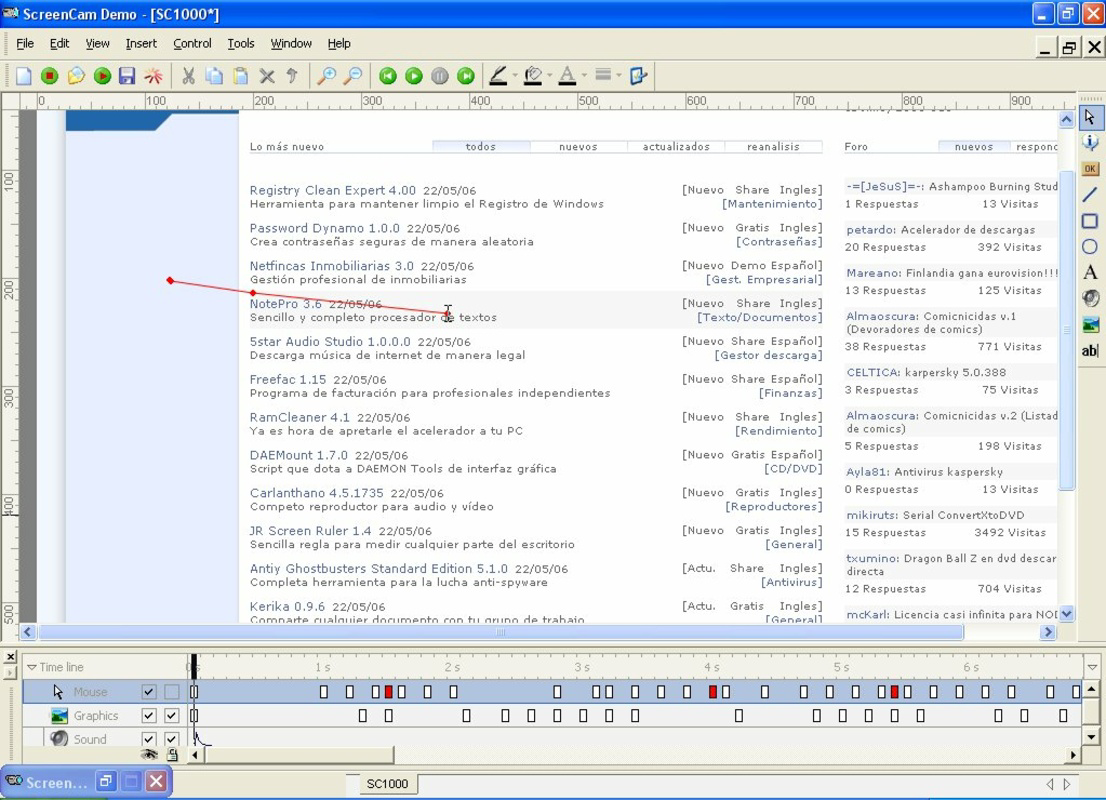
Task: Switch to the SC1000 document tab
Action: [387, 784]
